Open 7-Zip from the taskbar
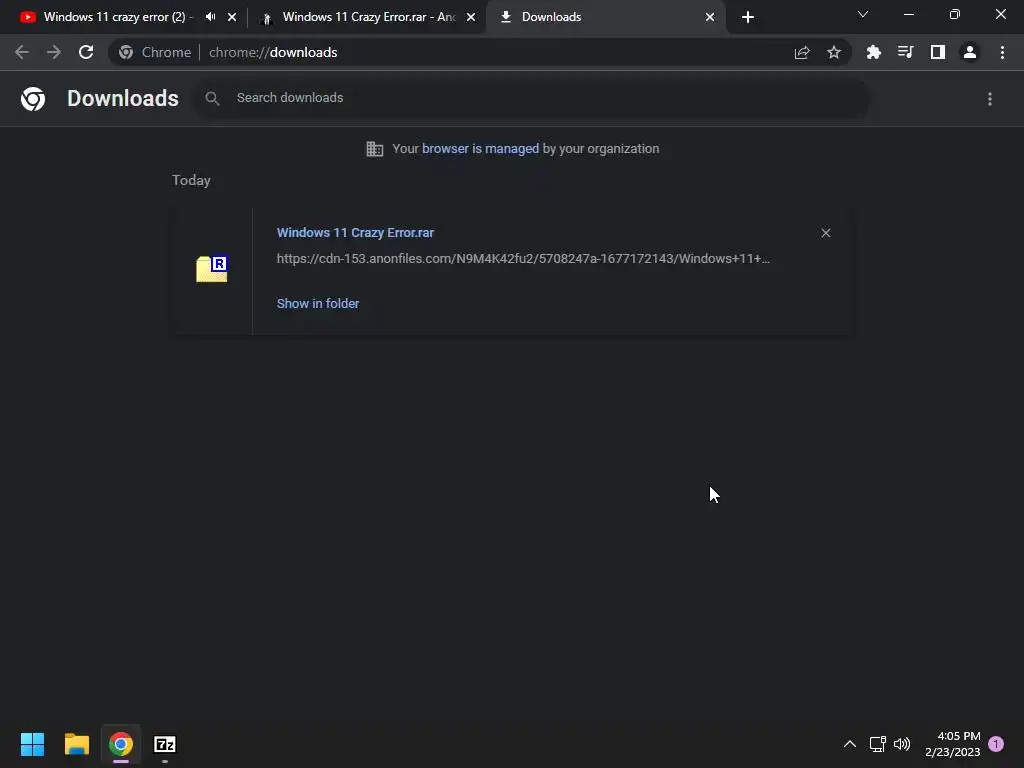1024x768 pixels. pos(165,744)
